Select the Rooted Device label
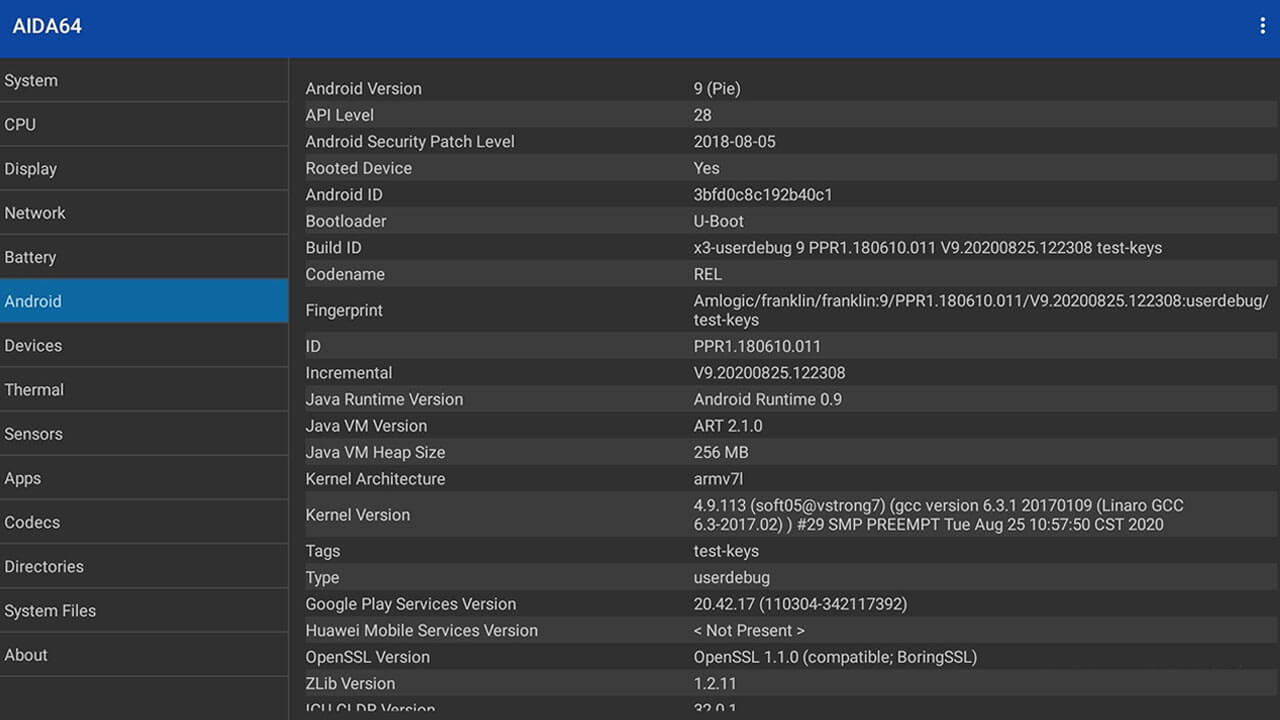 (358, 168)
